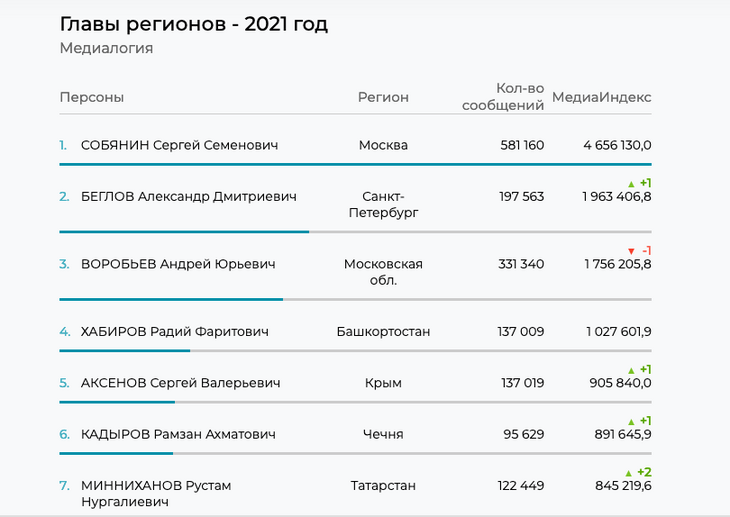Viewport: 730px width, 517px height.
Task: Click the Регион column header
Action: [383, 97]
